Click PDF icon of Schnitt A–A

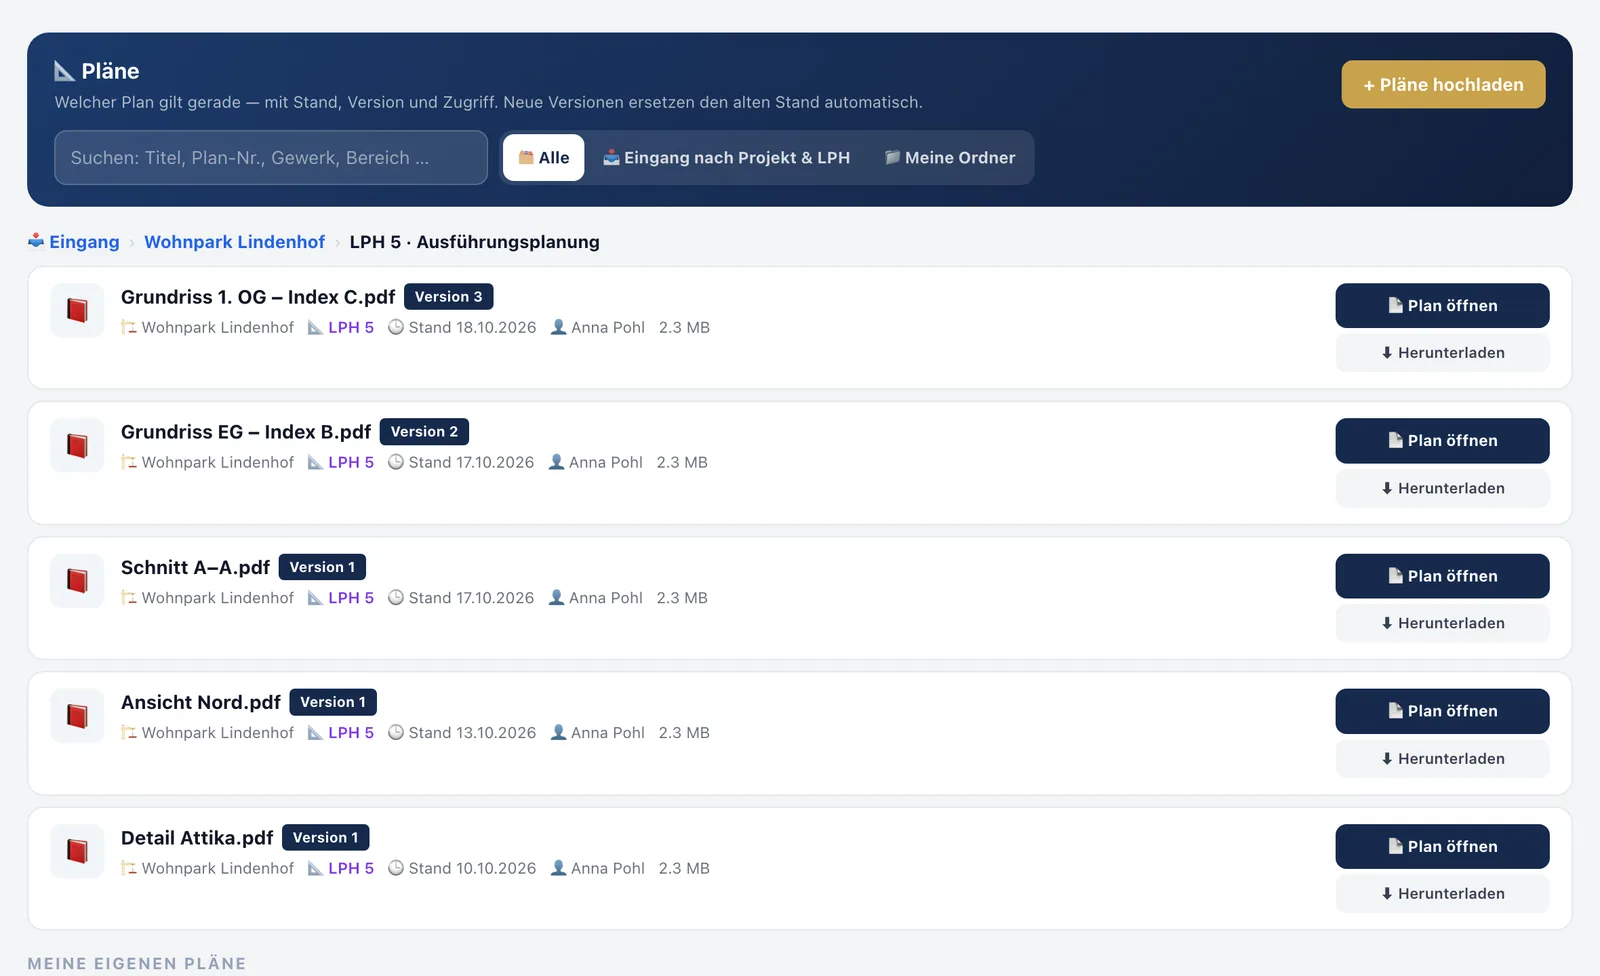[x=77, y=581]
